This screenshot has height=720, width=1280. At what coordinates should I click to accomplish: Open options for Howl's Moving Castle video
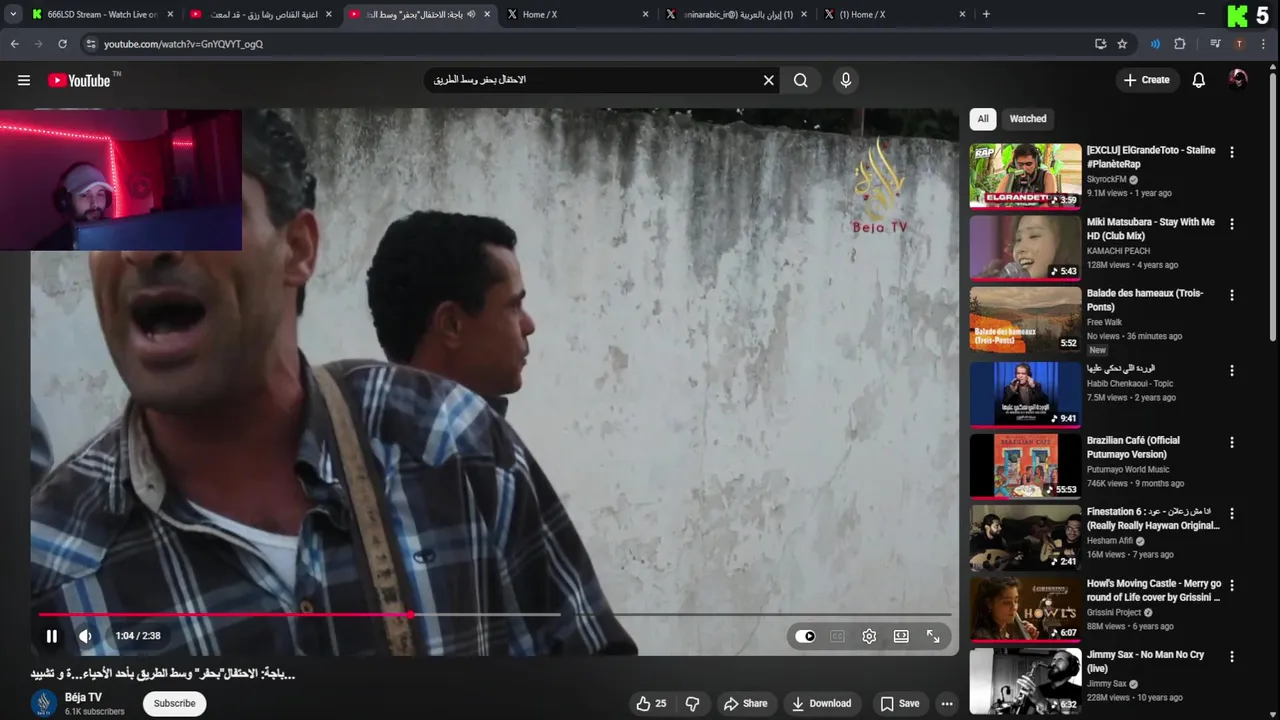pos(1232,585)
